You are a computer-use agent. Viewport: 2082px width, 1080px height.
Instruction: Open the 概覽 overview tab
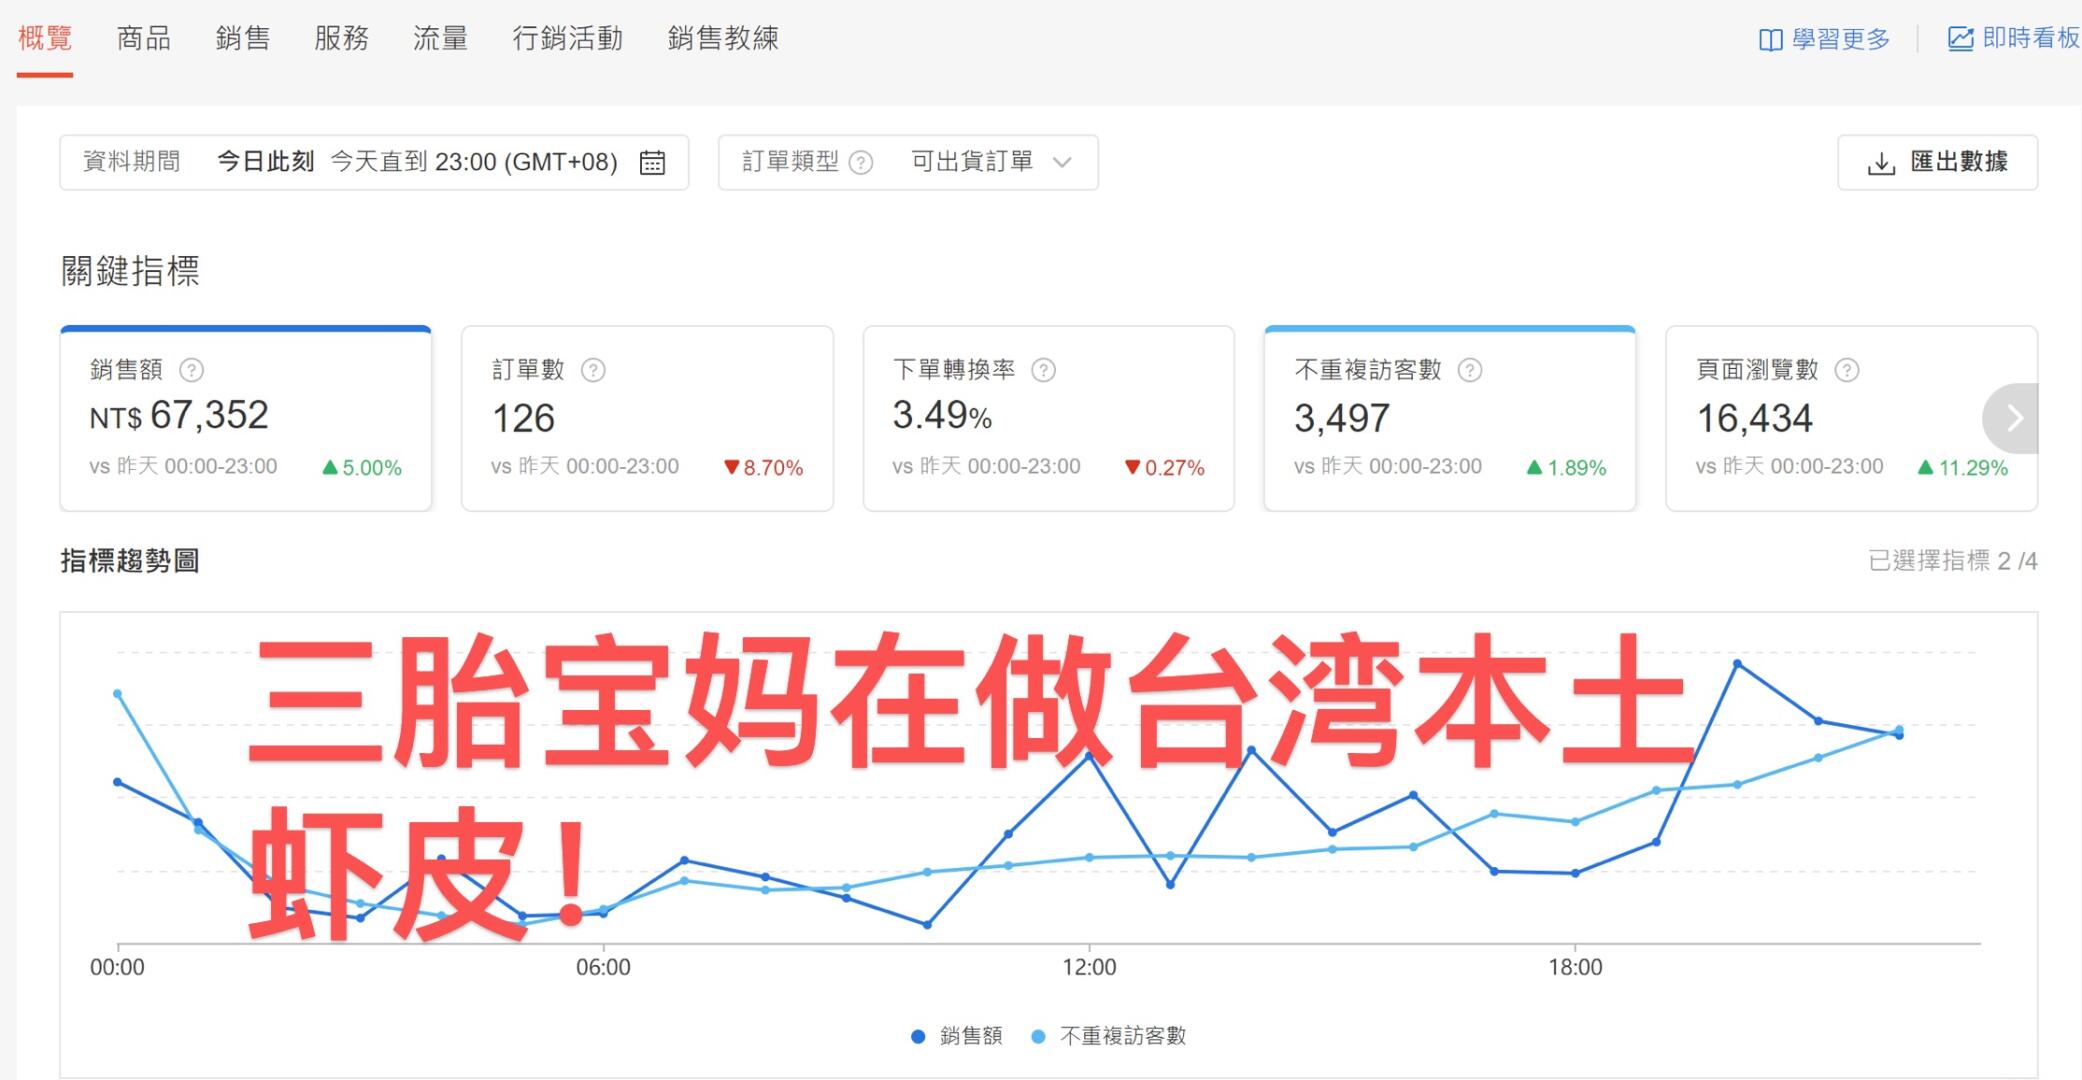[45, 39]
